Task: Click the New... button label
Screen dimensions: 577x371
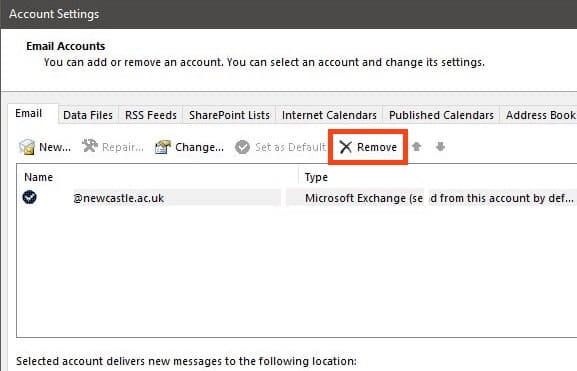Action: 55,147
